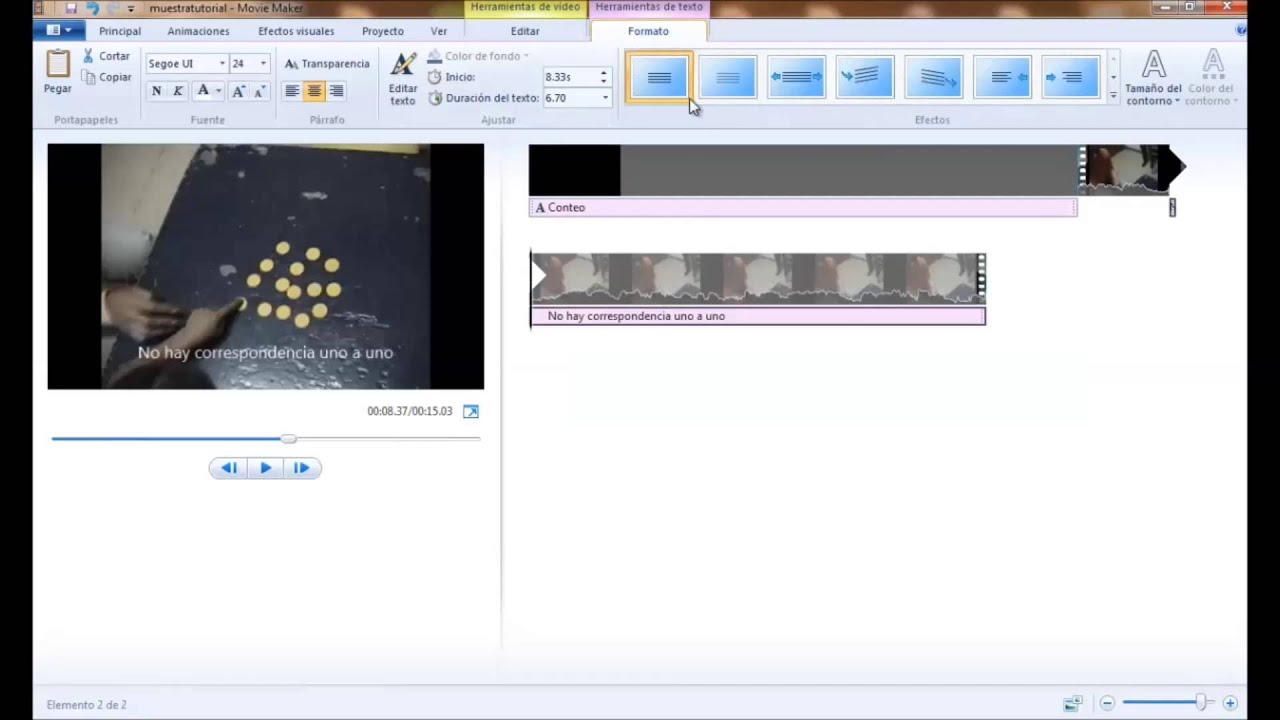The image size is (1280, 720).
Task: Select the Conteo caption in timeline
Action: (x=803, y=207)
